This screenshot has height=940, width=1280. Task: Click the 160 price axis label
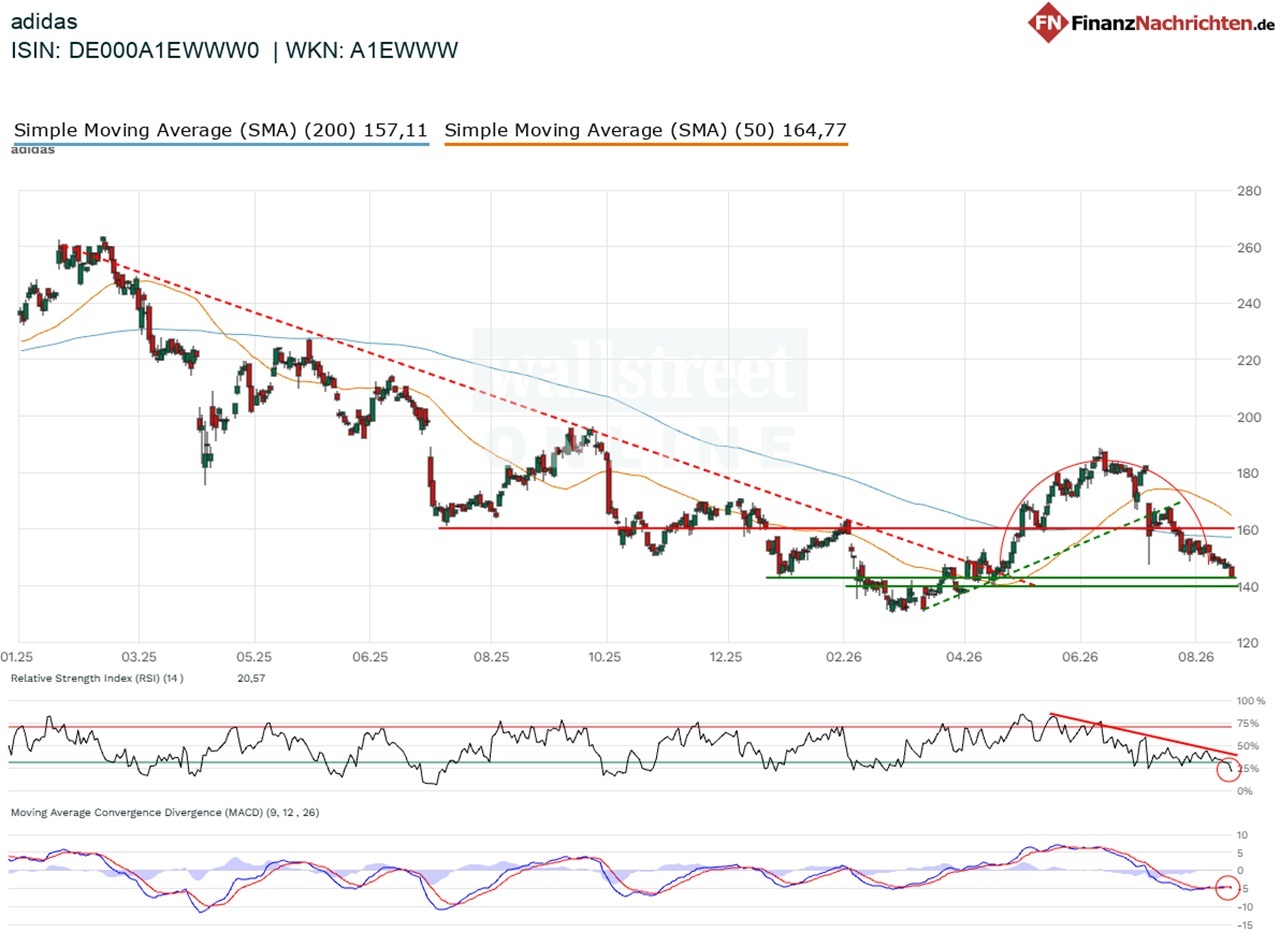(x=1250, y=529)
